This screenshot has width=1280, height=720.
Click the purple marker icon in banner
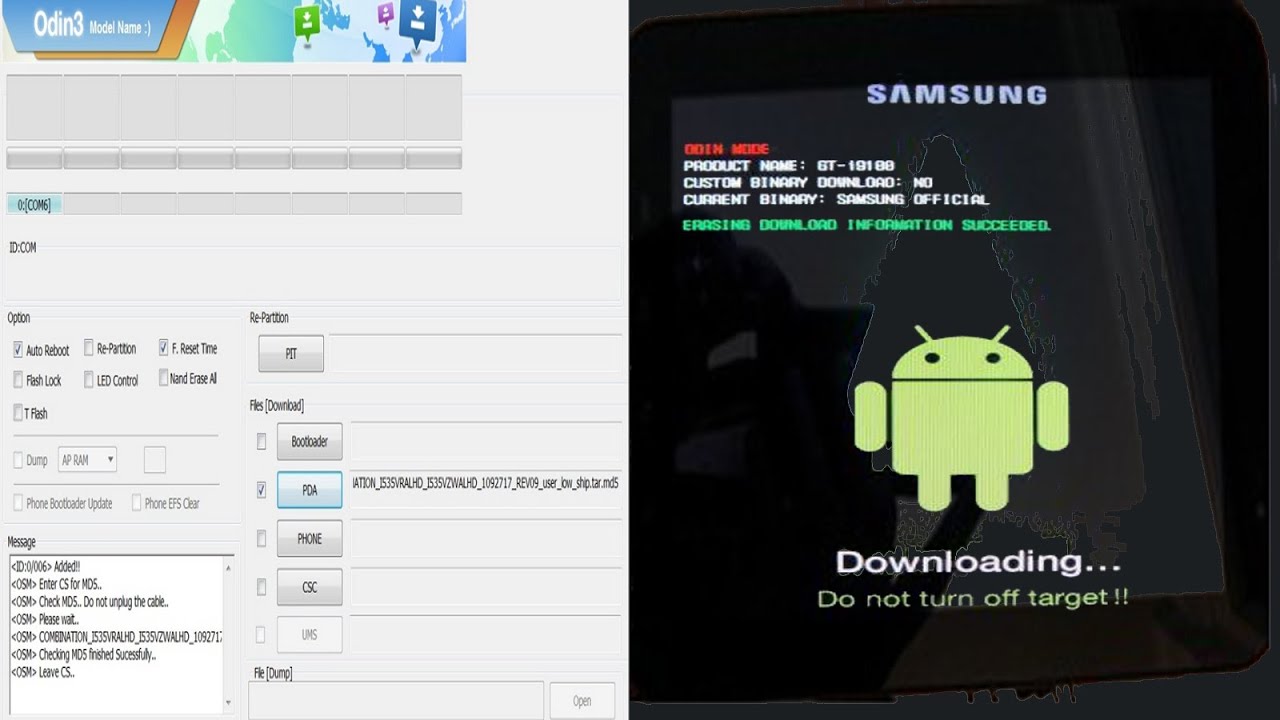pos(386,14)
